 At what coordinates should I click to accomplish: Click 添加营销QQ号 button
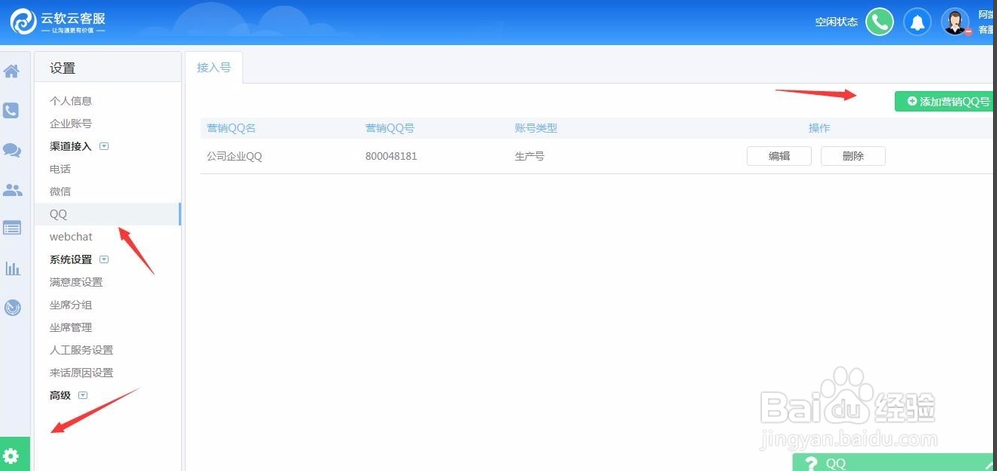pyautogui.click(x=945, y=101)
